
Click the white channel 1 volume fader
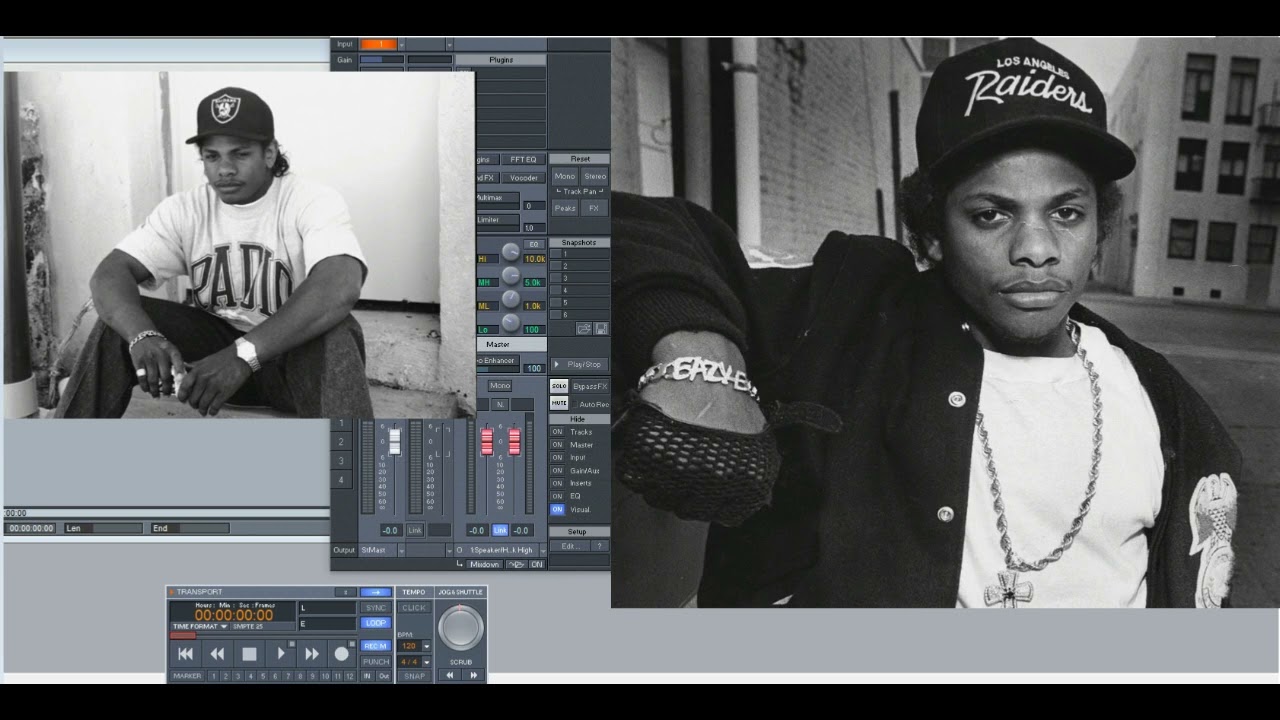(x=394, y=441)
